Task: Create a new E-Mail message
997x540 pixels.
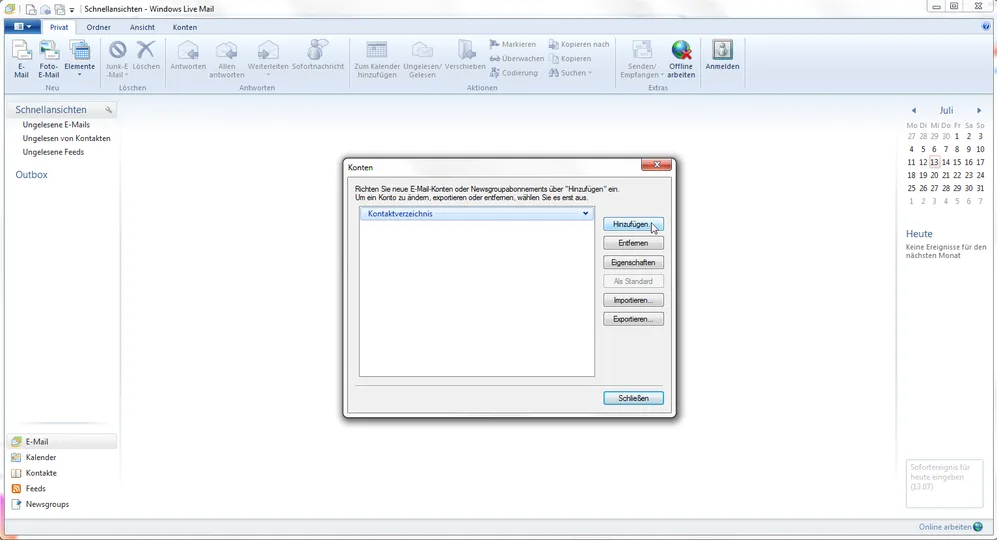Action: click(22, 59)
